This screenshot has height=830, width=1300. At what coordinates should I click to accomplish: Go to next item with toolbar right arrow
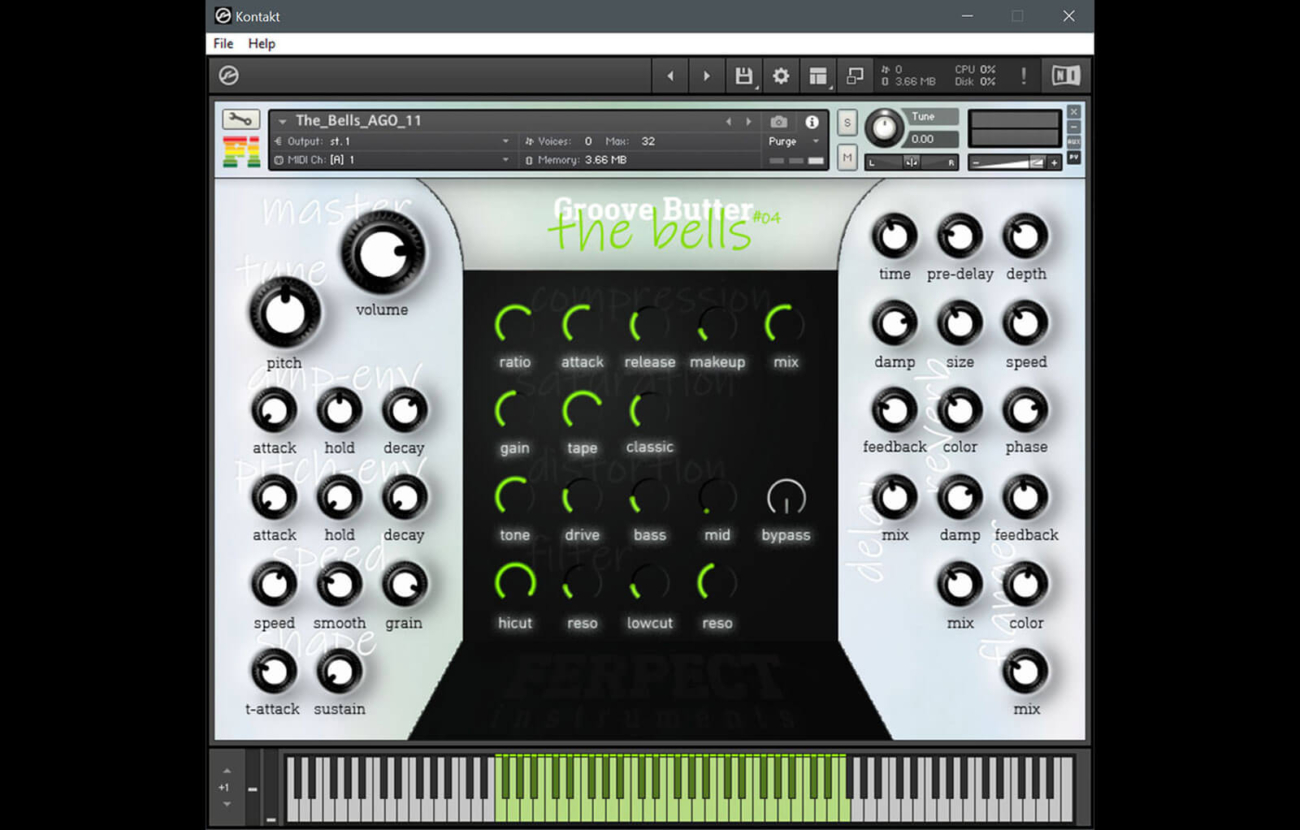(706, 76)
